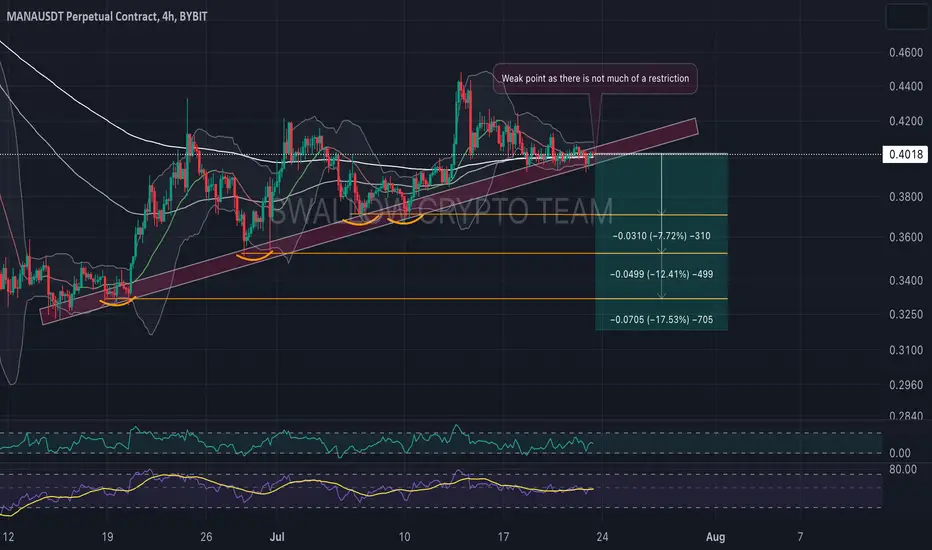The image size is (932, 550).
Task: Click the -0.0499 (-12.41%) -499 measurement label
Action: (661, 274)
